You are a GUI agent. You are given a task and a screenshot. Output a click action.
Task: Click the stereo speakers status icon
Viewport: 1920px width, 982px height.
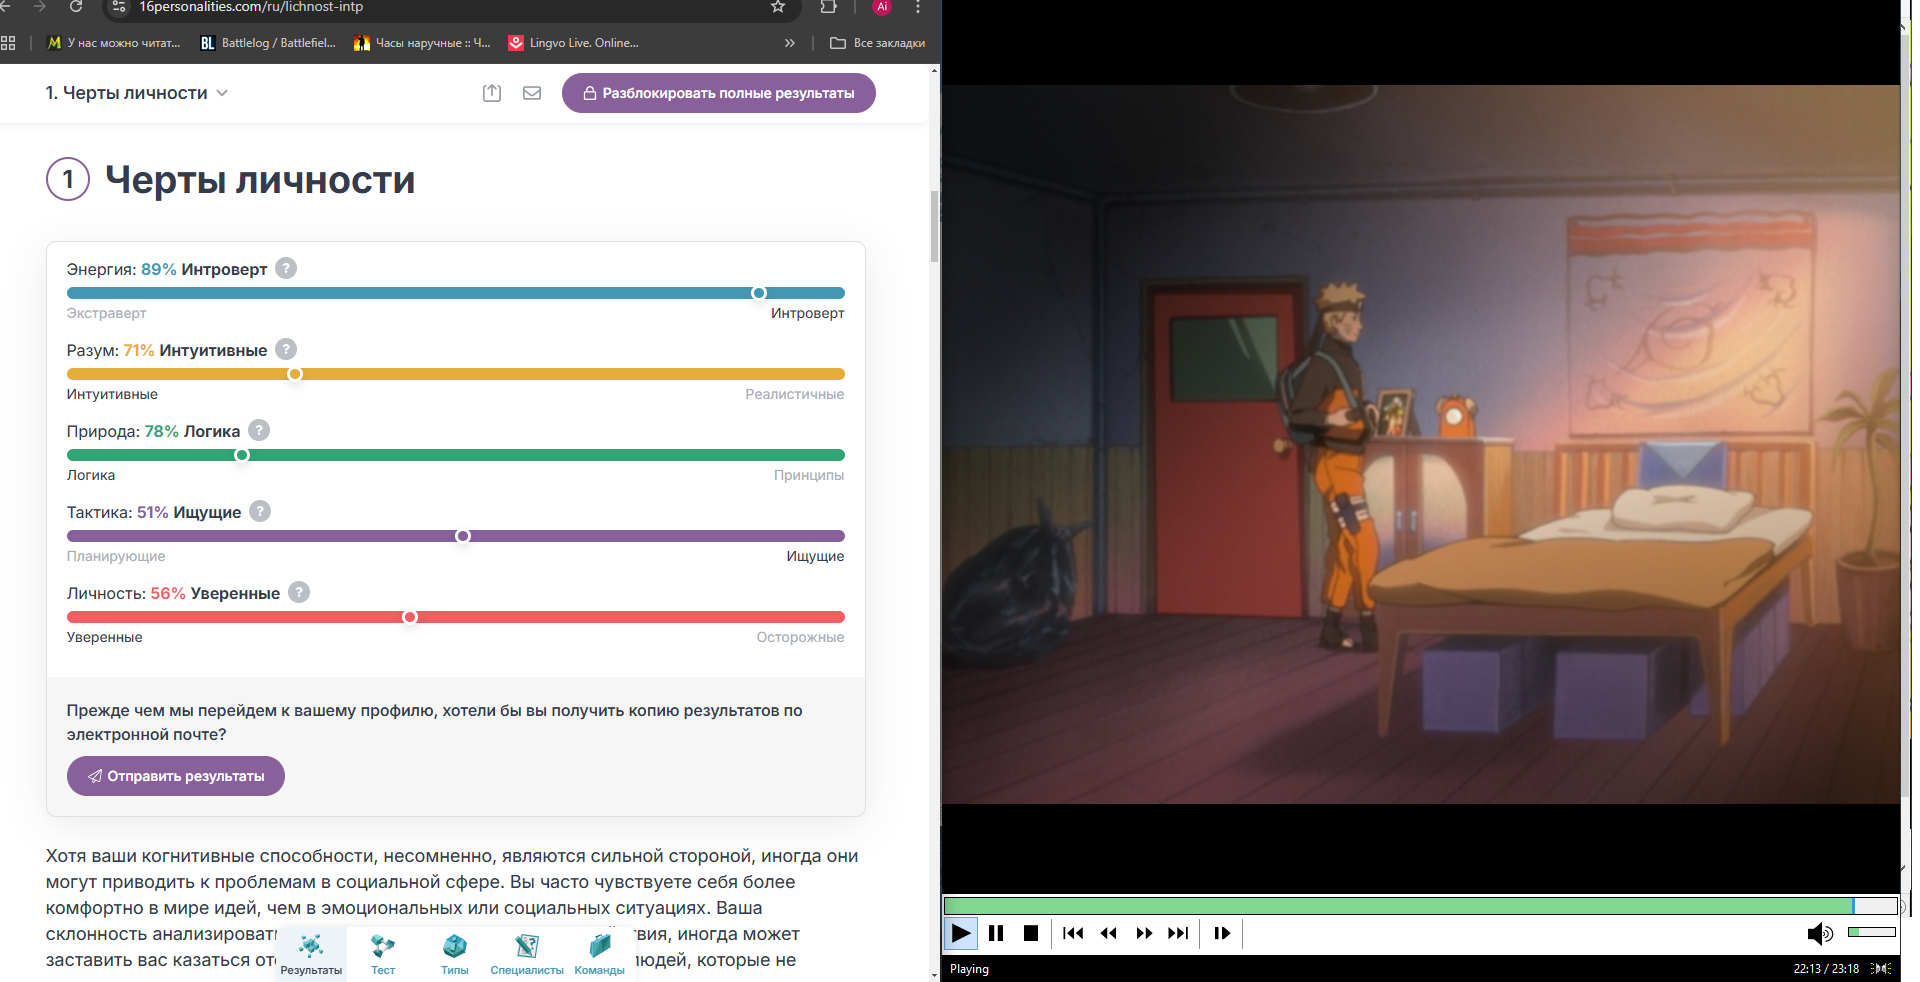click(x=1881, y=968)
